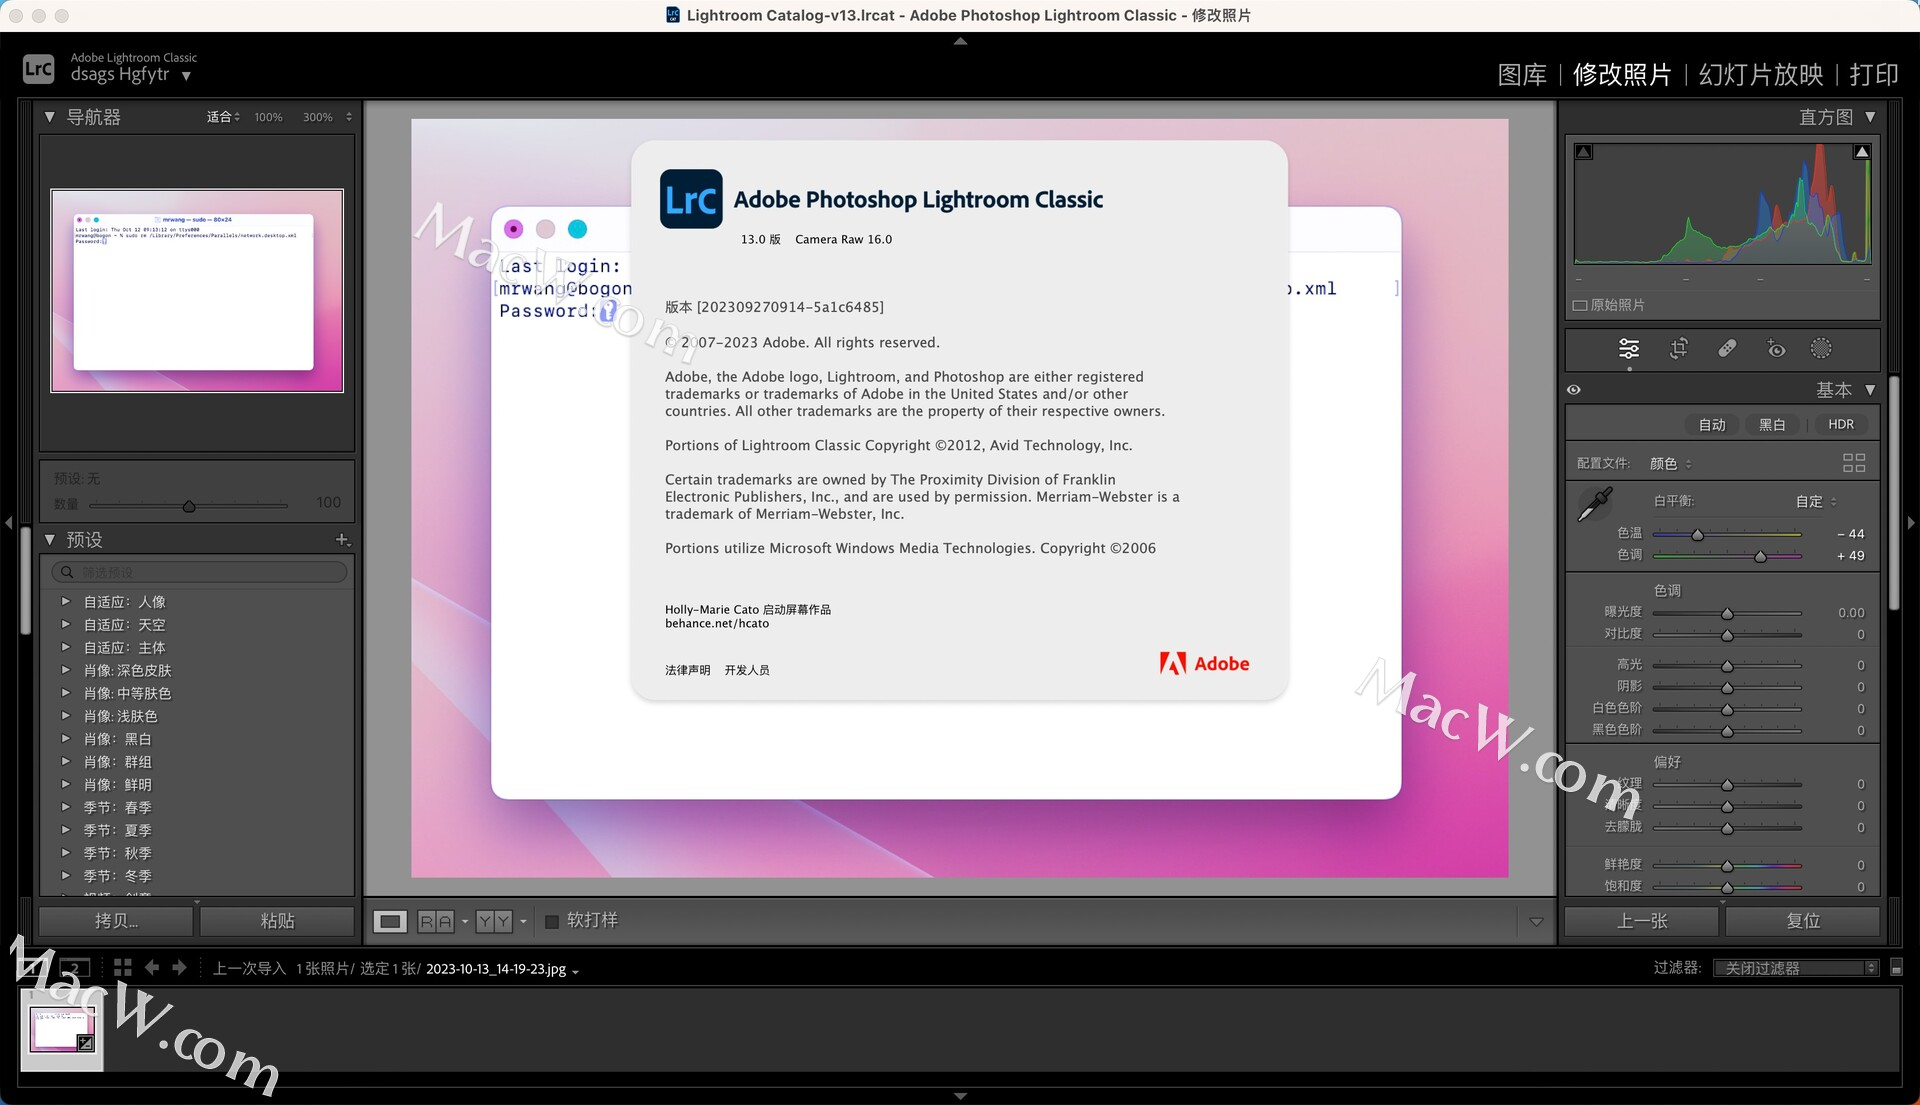Collapse left panel using edge arrow
Screen dimensions: 1920x1105
pos(8,522)
